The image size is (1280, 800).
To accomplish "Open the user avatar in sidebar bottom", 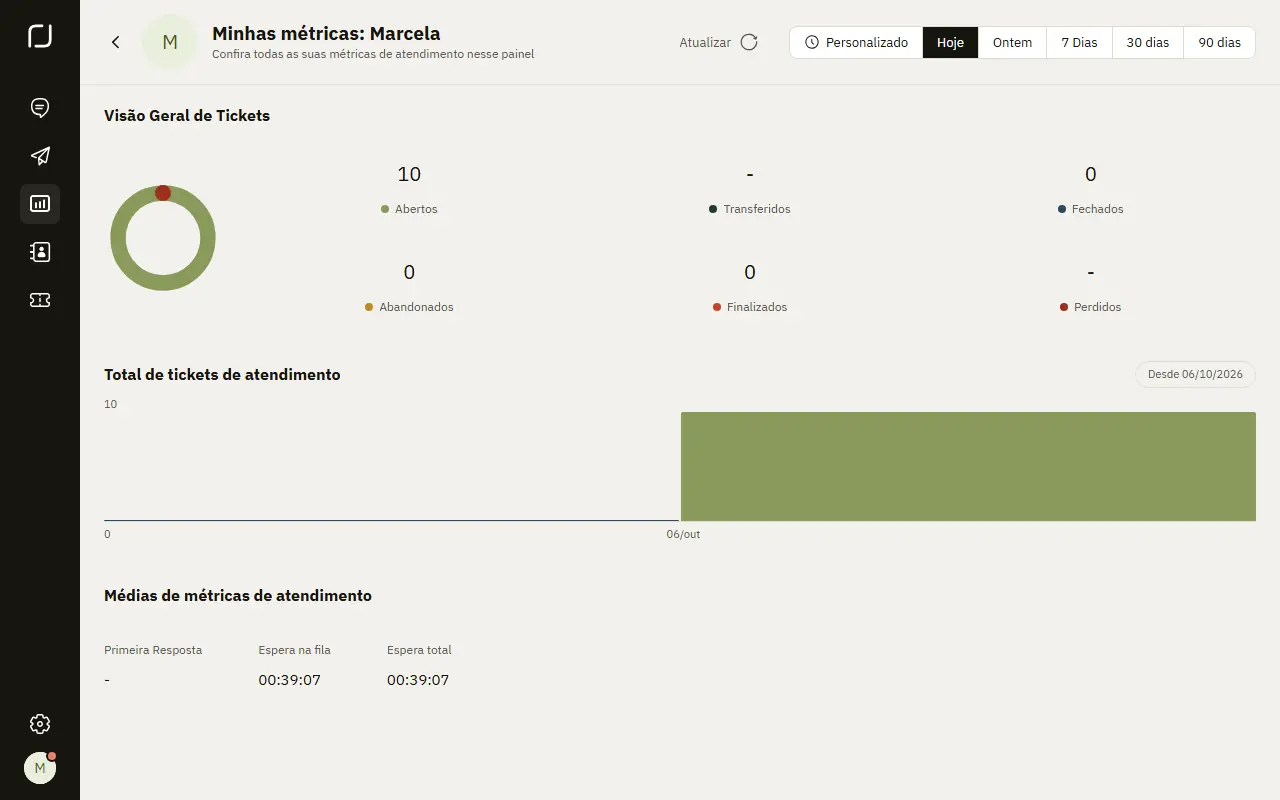I will point(40,768).
